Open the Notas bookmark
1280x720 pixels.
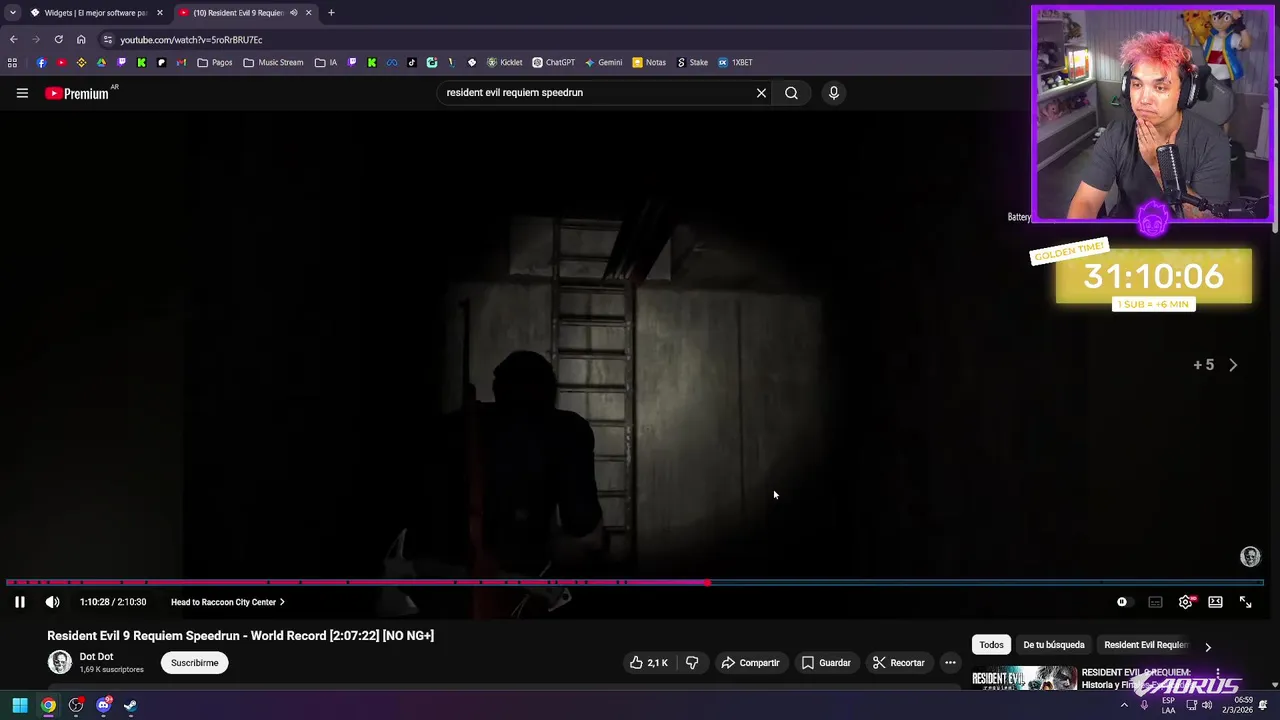point(648,62)
